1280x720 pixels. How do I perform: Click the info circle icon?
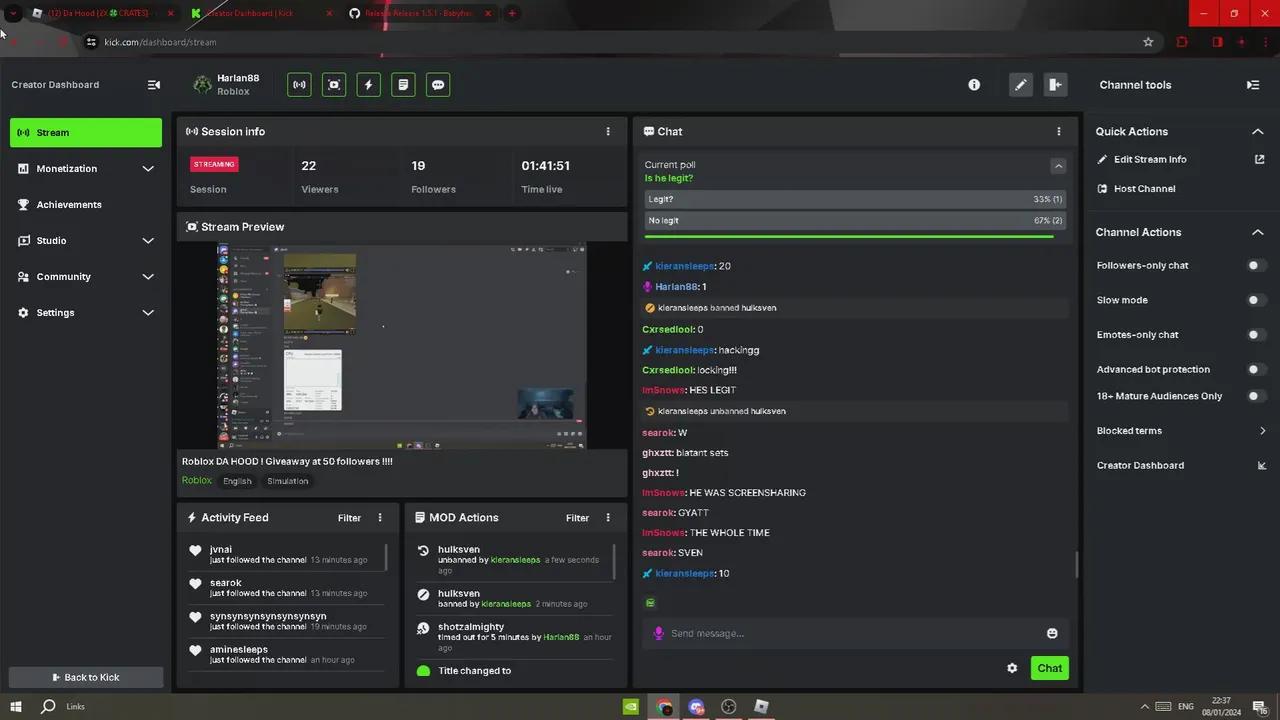(974, 85)
